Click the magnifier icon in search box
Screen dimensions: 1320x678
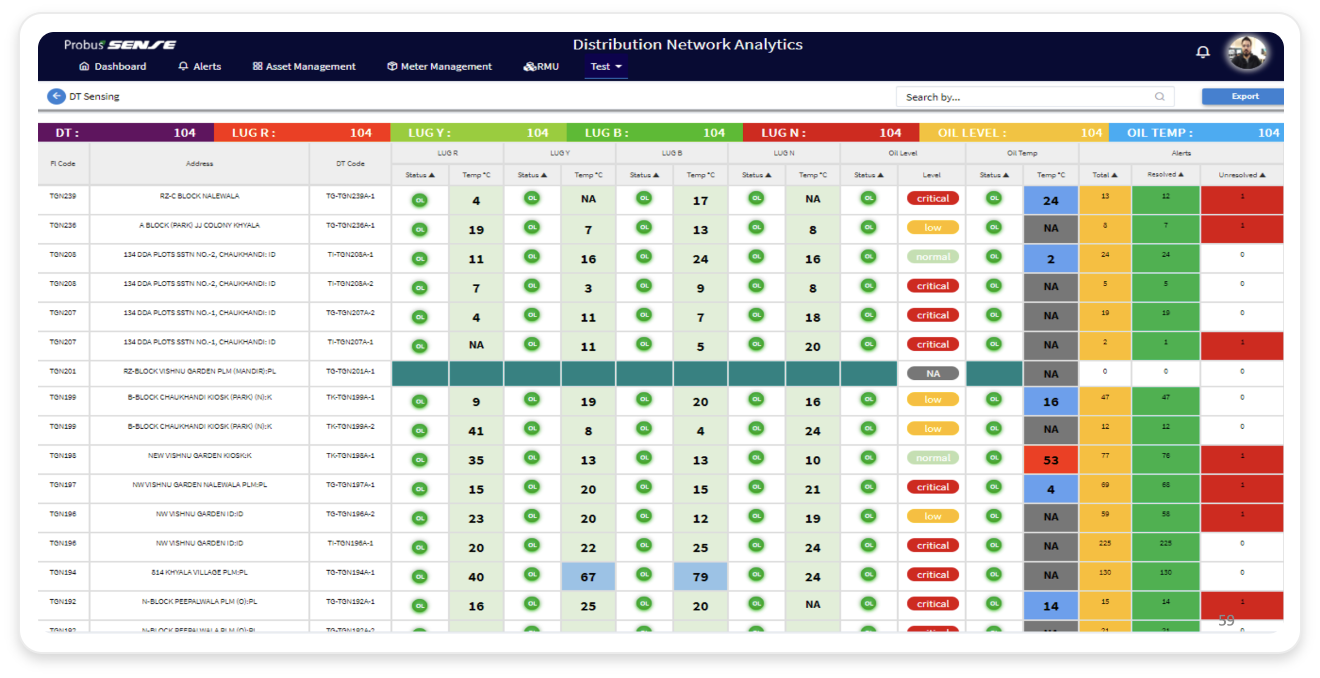tap(1160, 97)
